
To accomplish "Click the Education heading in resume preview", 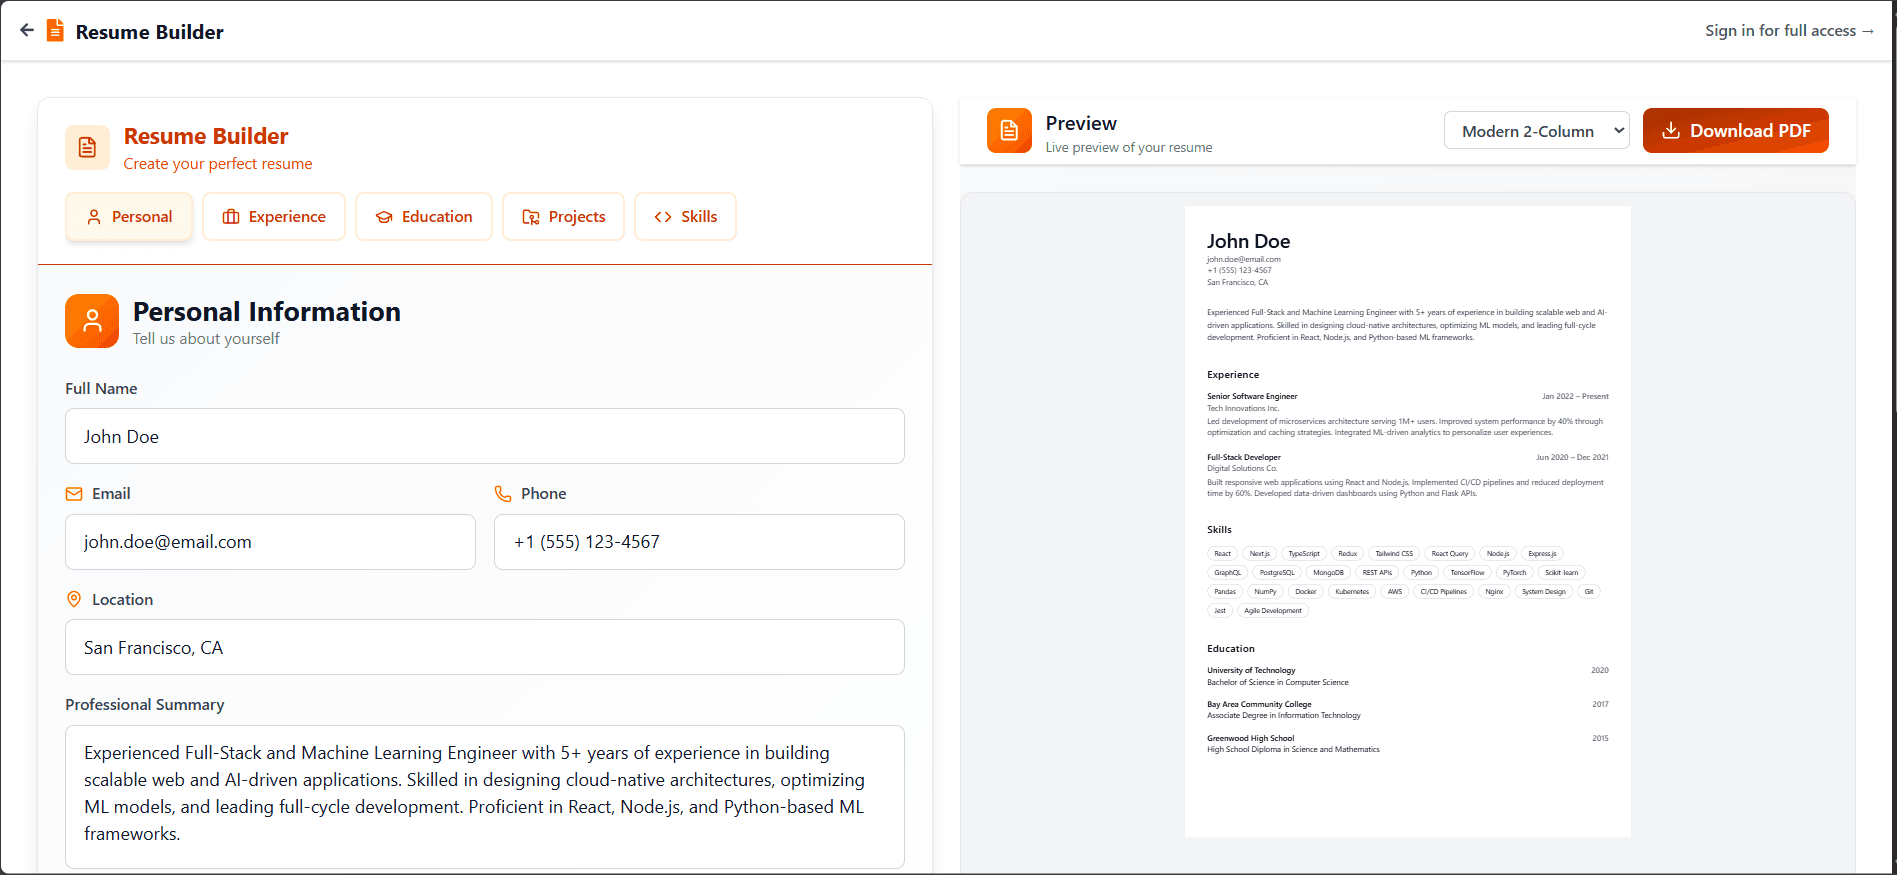I will tap(1231, 649).
